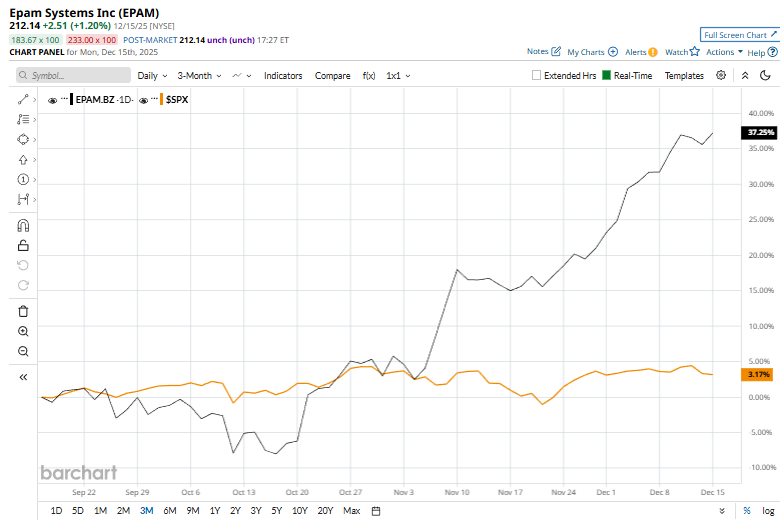
Task: Select the trend line drawing tool
Action: pos(23,100)
